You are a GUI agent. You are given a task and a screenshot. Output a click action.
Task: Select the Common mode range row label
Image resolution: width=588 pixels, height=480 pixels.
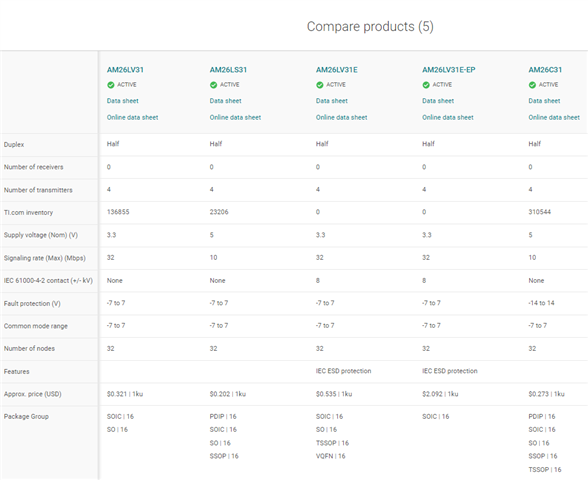coord(36,326)
